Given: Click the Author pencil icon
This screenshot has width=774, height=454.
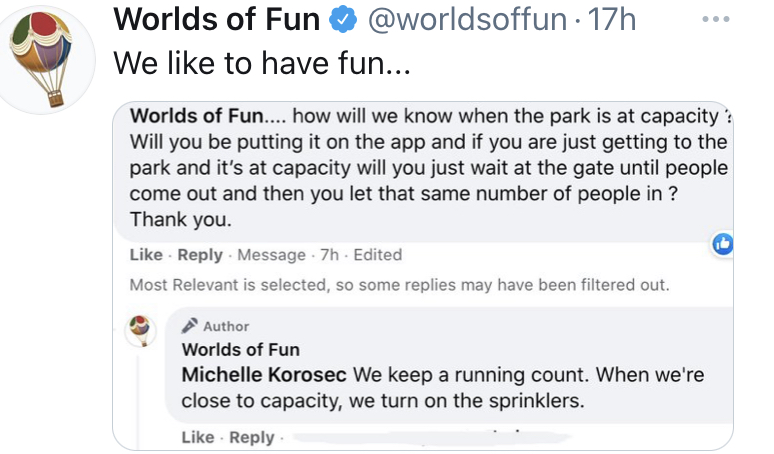Looking at the screenshot, I should point(190,326).
